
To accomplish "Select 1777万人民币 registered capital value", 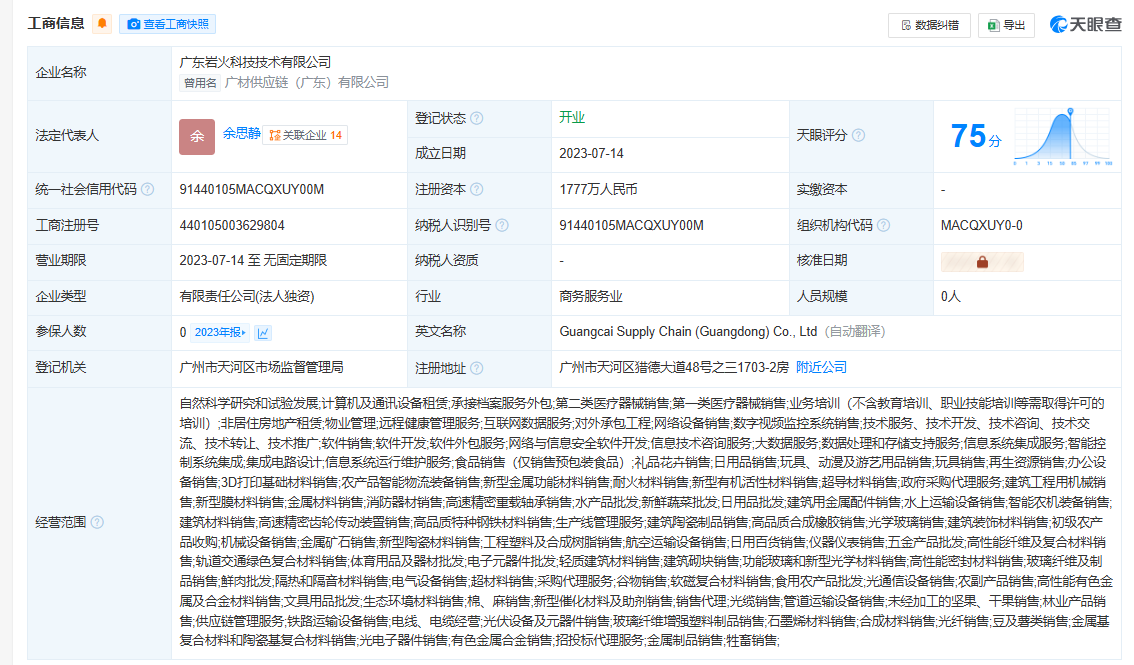I will tap(598, 189).
